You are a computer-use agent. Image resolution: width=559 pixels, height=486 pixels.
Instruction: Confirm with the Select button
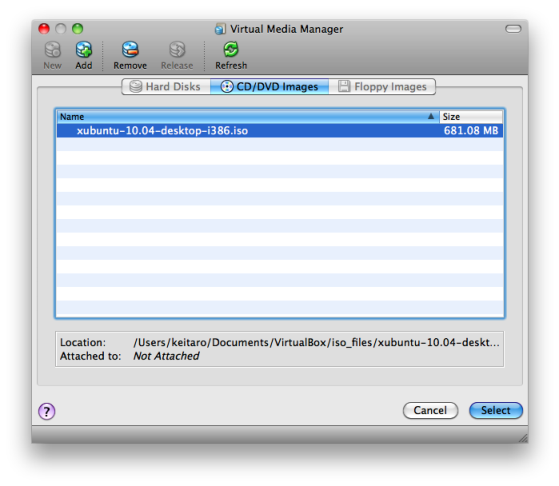[x=496, y=410]
